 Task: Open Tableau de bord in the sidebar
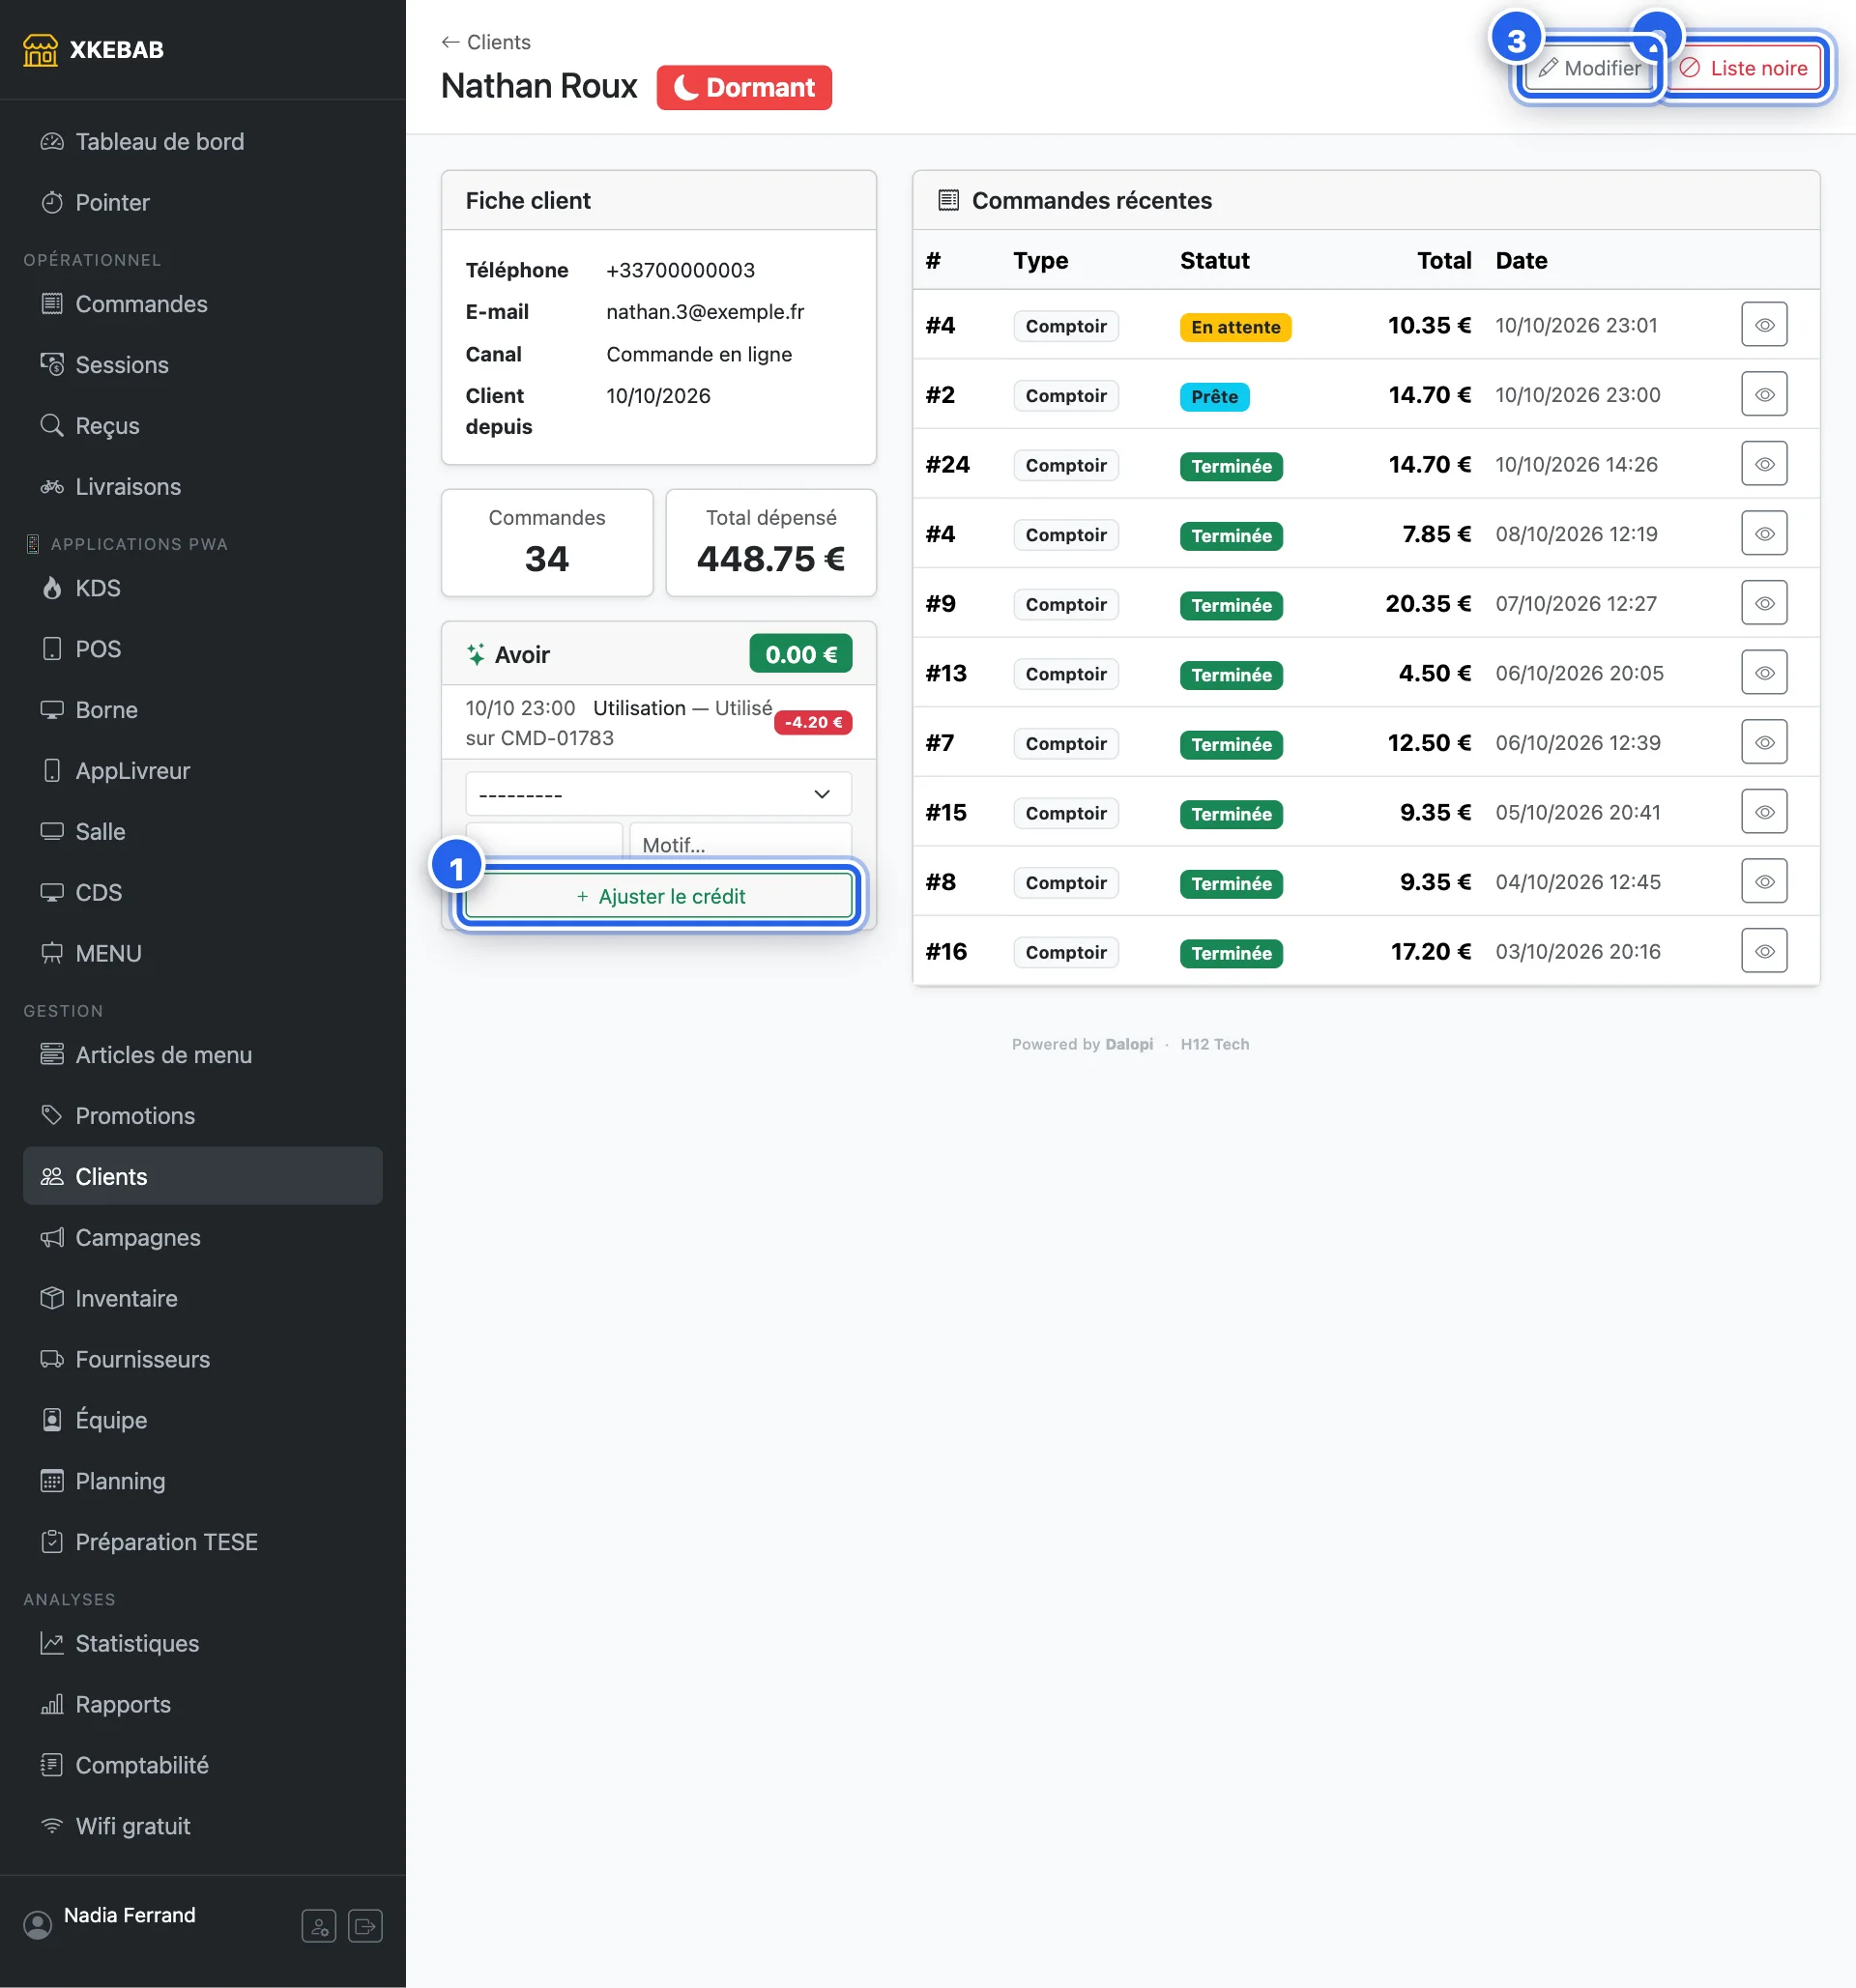pyautogui.click(x=203, y=142)
